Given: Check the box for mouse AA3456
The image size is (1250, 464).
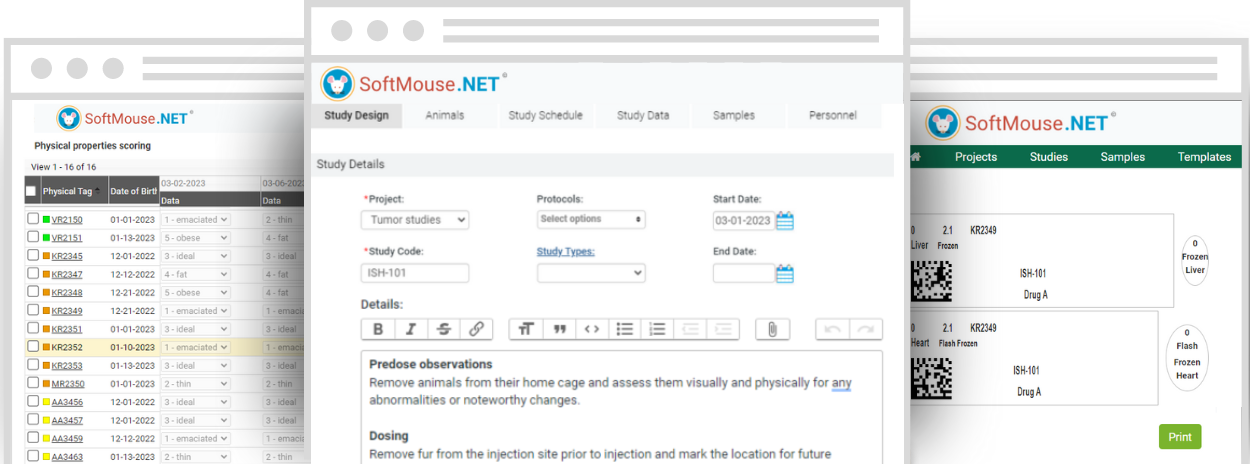Looking at the screenshot, I should [x=33, y=402].
